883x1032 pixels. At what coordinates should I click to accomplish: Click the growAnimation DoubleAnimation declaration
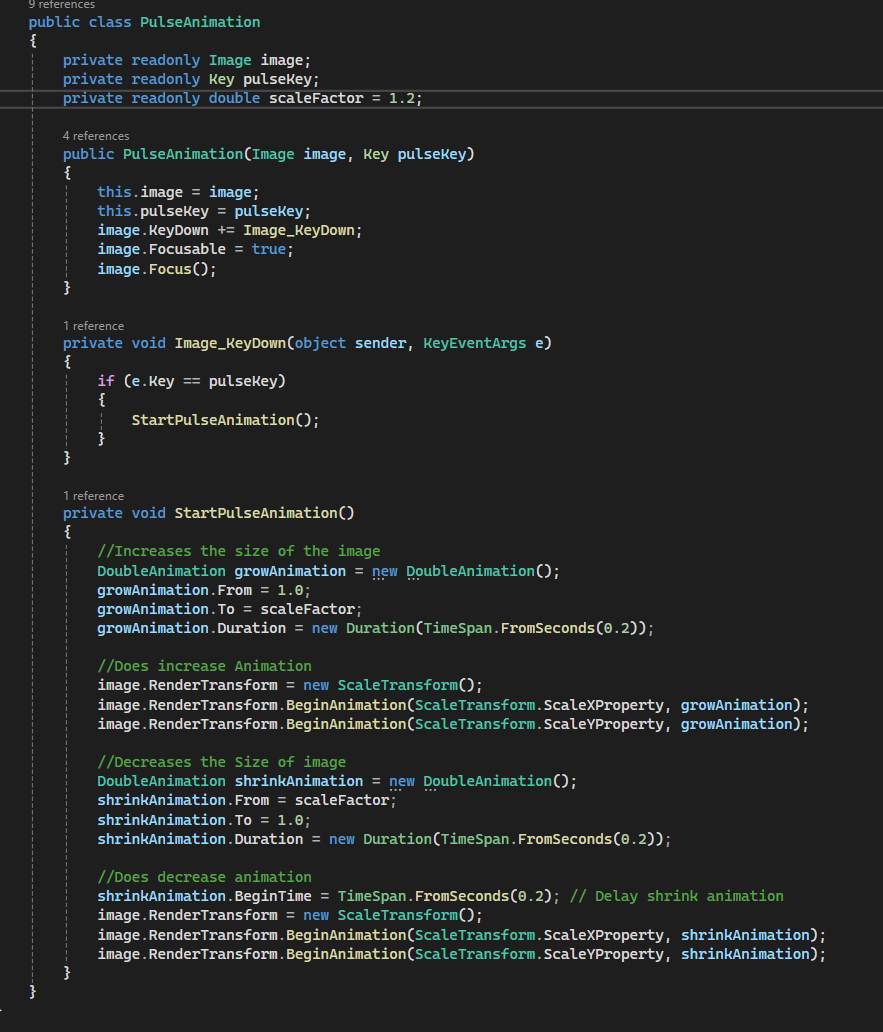pos(290,570)
